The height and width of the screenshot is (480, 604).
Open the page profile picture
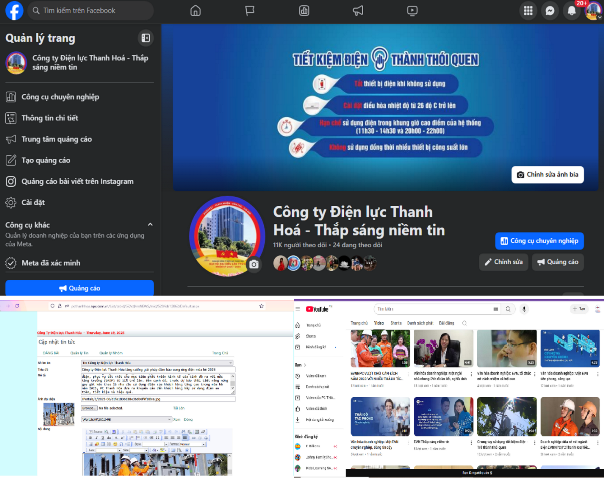point(227,236)
